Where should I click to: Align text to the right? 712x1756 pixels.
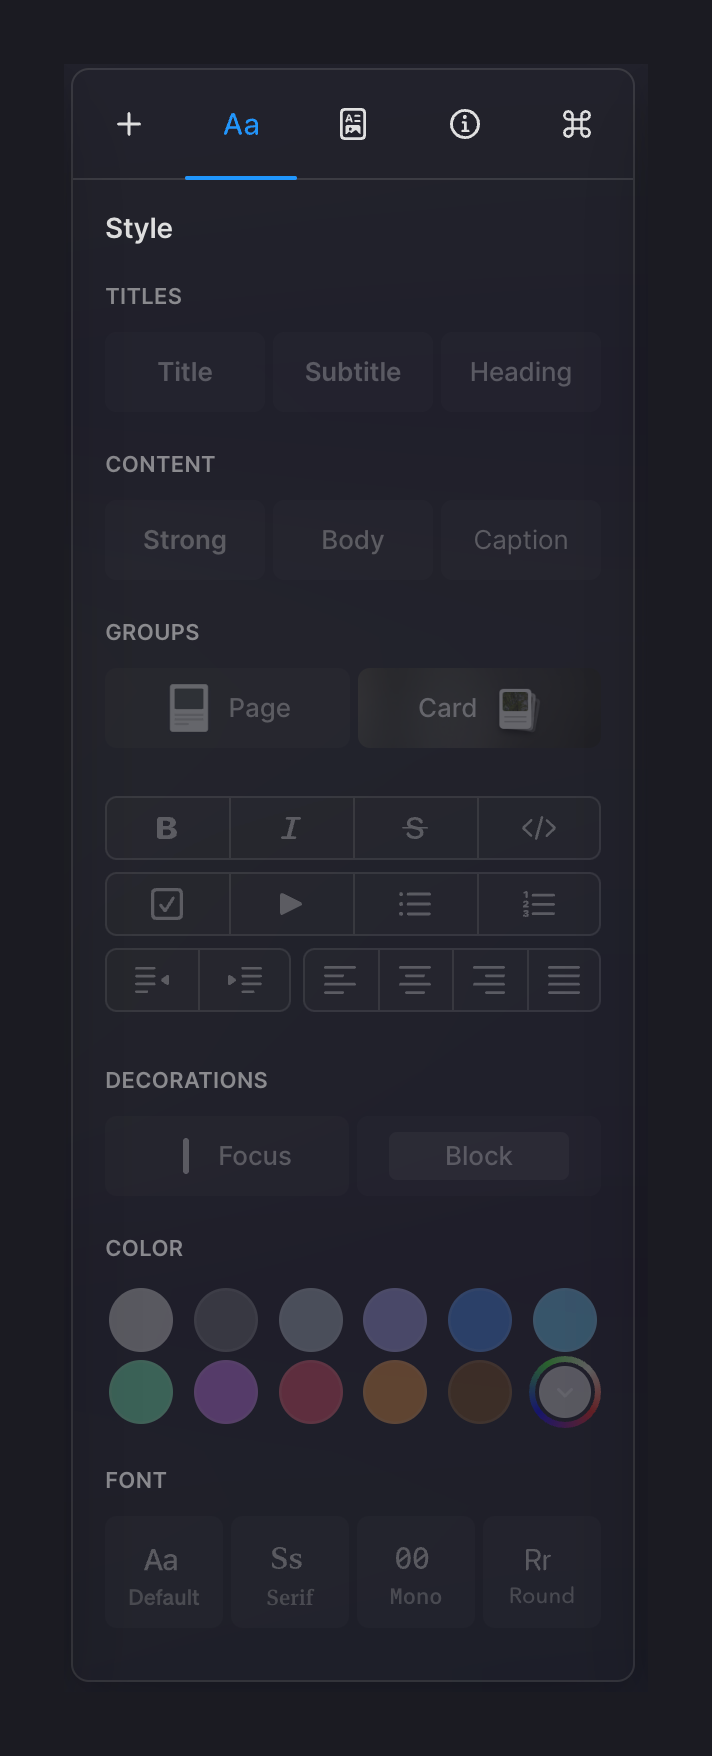point(490,980)
